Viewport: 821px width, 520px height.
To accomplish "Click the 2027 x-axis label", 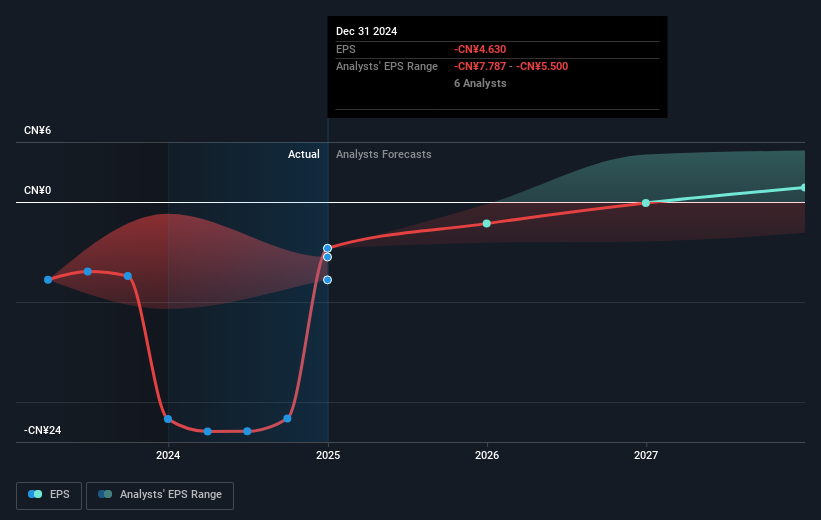I will [x=646, y=455].
